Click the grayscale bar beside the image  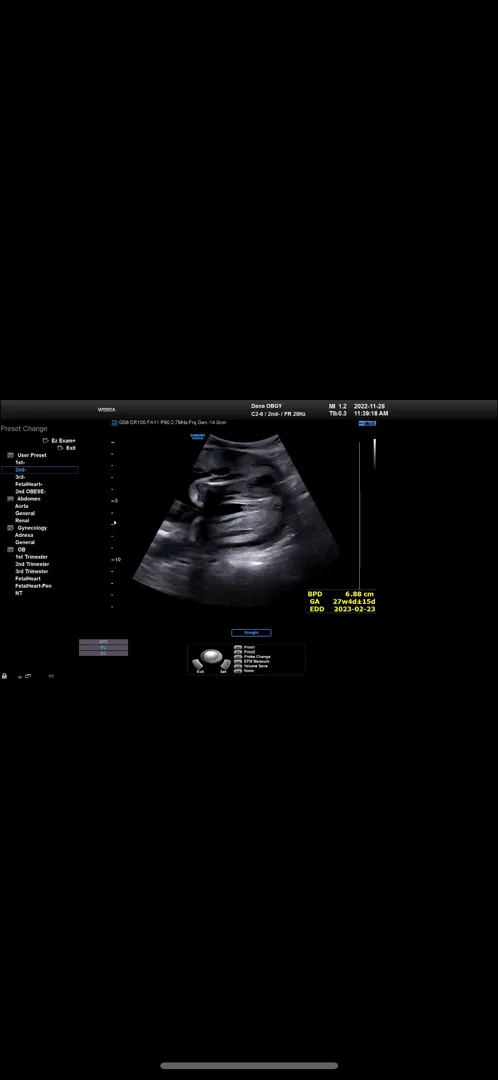pyautogui.click(x=375, y=453)
